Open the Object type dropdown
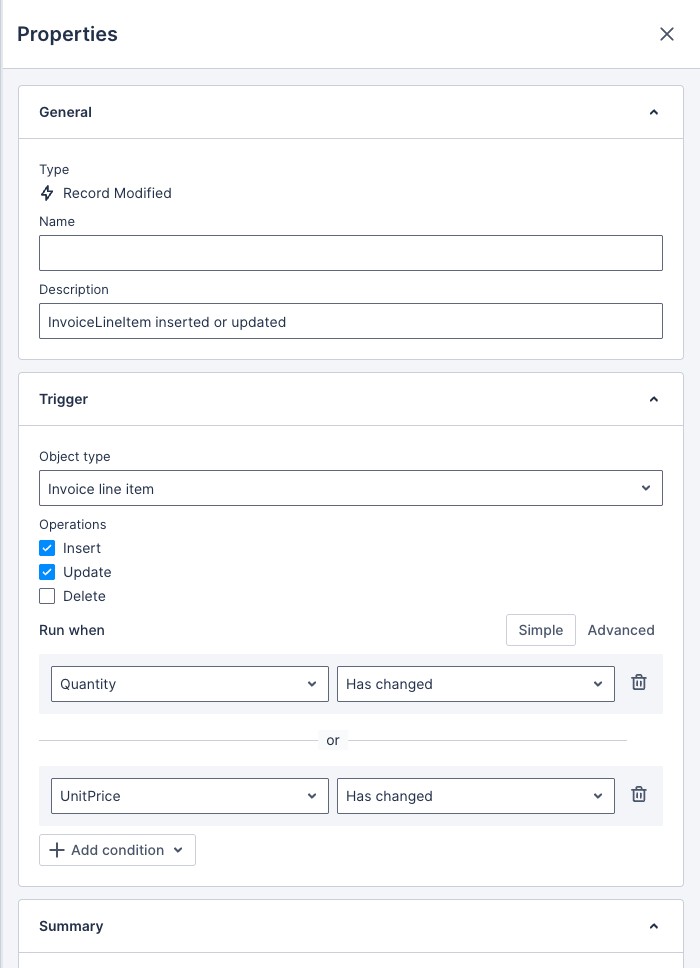 click(351, 488)
